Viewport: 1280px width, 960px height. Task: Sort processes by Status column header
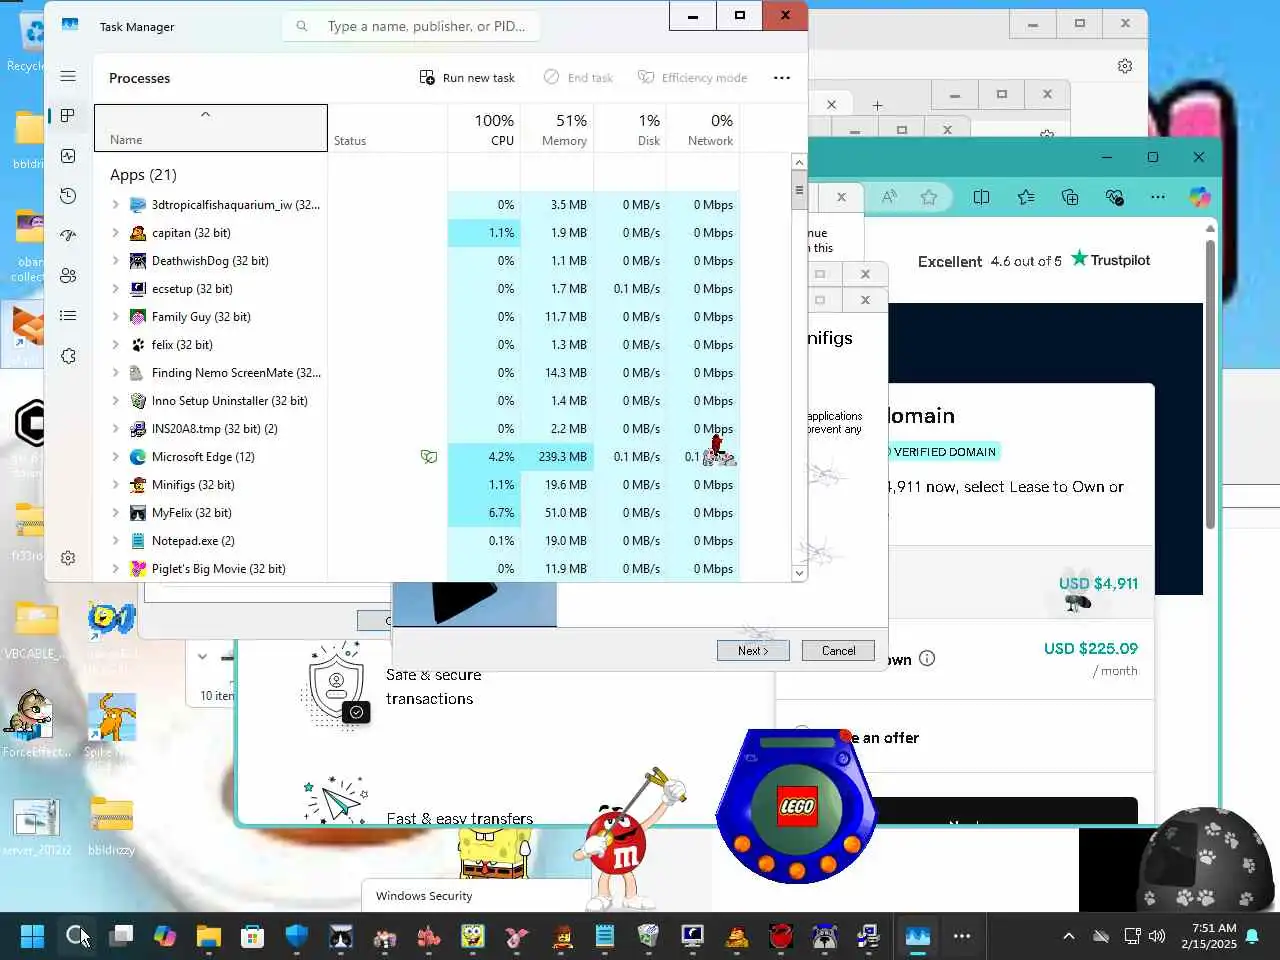tap(388, 128)
